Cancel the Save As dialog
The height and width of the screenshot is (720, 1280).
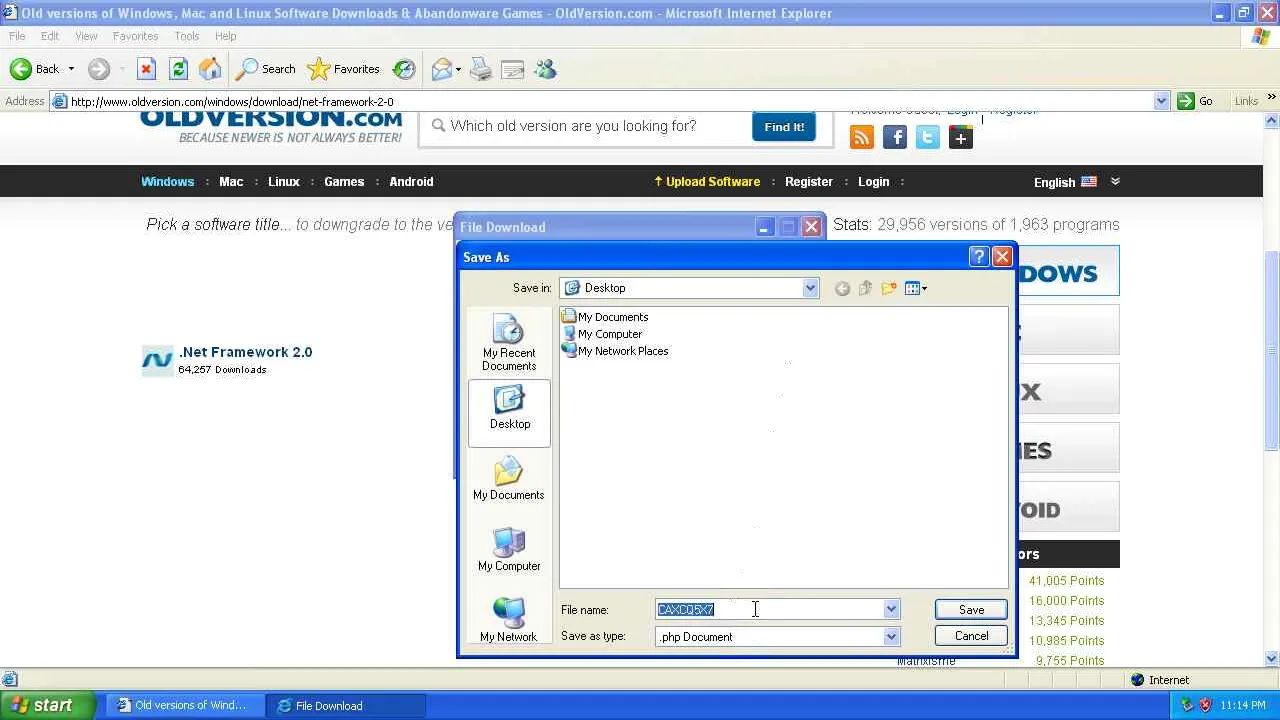[971, 636]
